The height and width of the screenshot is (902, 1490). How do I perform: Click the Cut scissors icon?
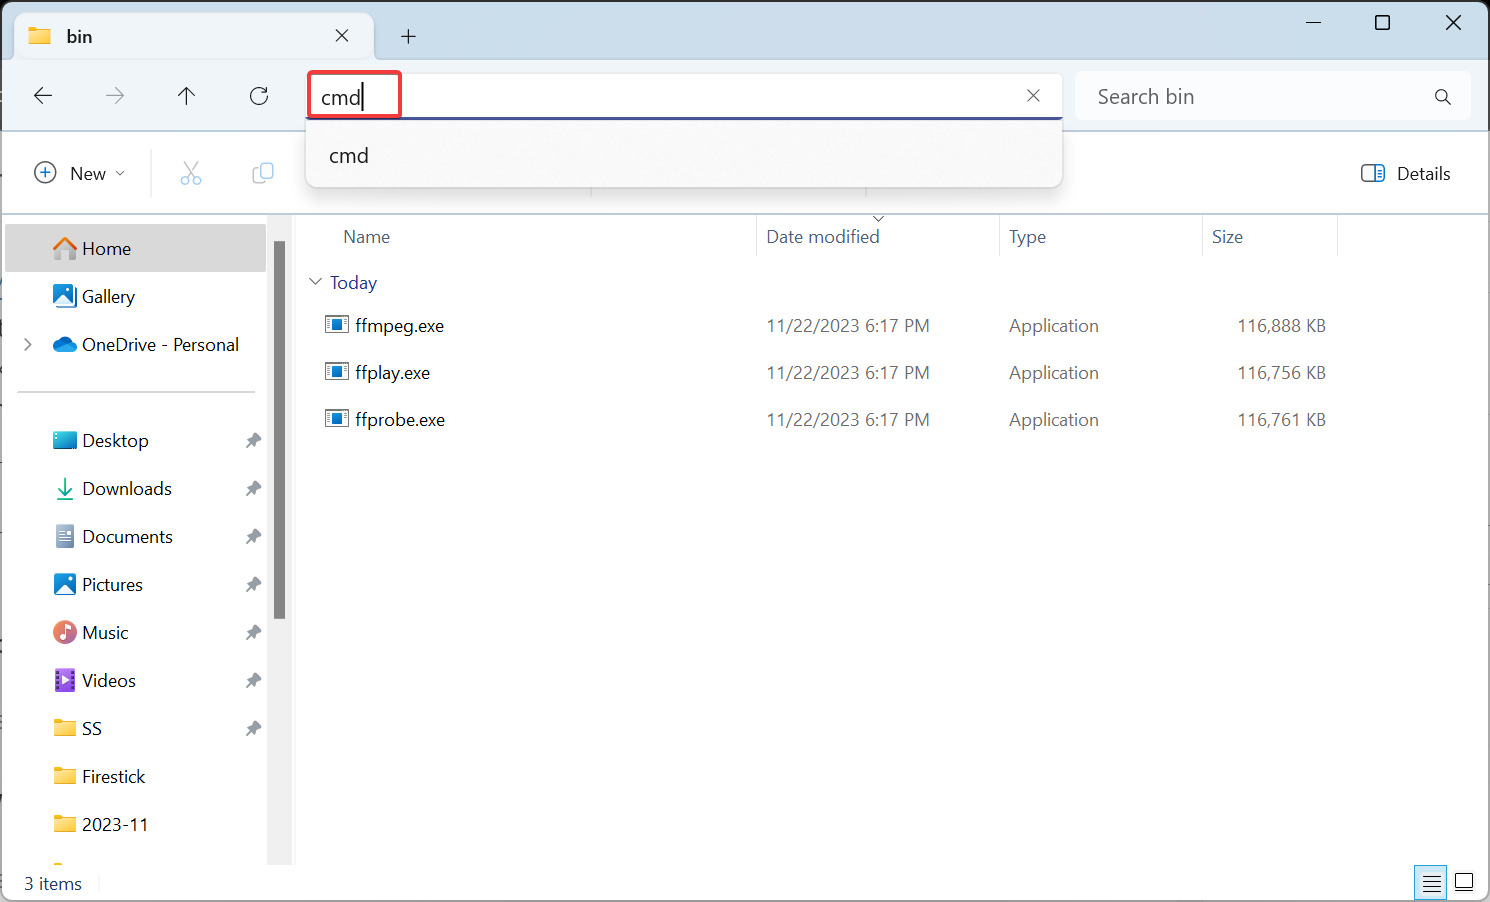pos(191,174)
